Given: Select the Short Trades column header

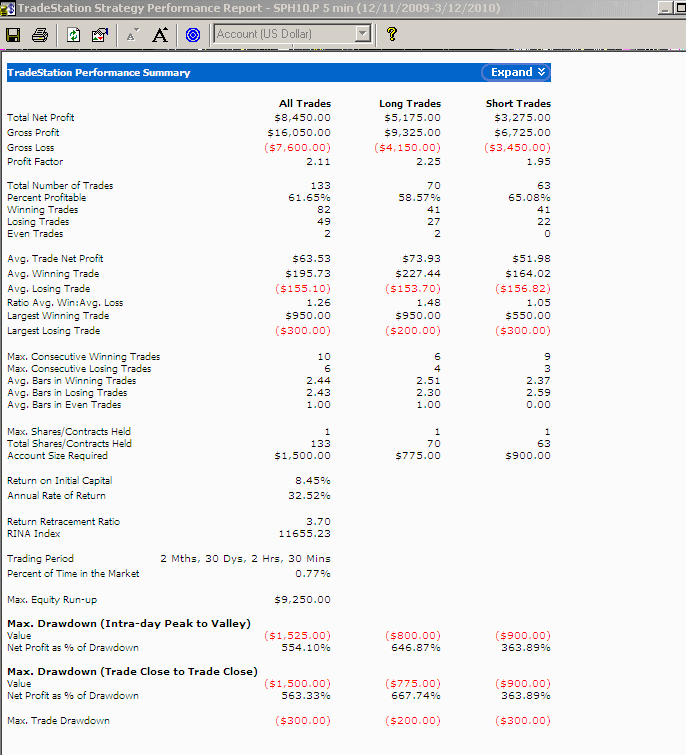Looking at the screenshot, I should pos(518,104).
